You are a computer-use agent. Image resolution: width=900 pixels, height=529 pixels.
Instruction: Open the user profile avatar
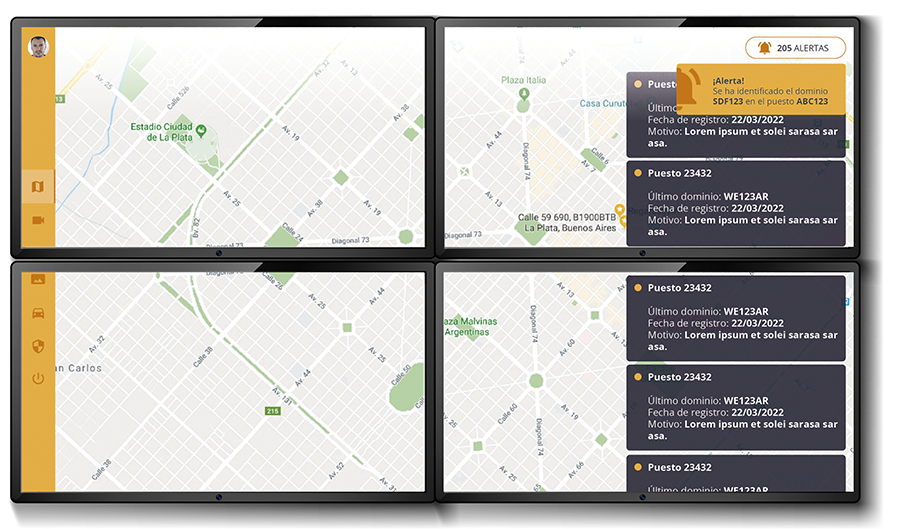[38, 47]
